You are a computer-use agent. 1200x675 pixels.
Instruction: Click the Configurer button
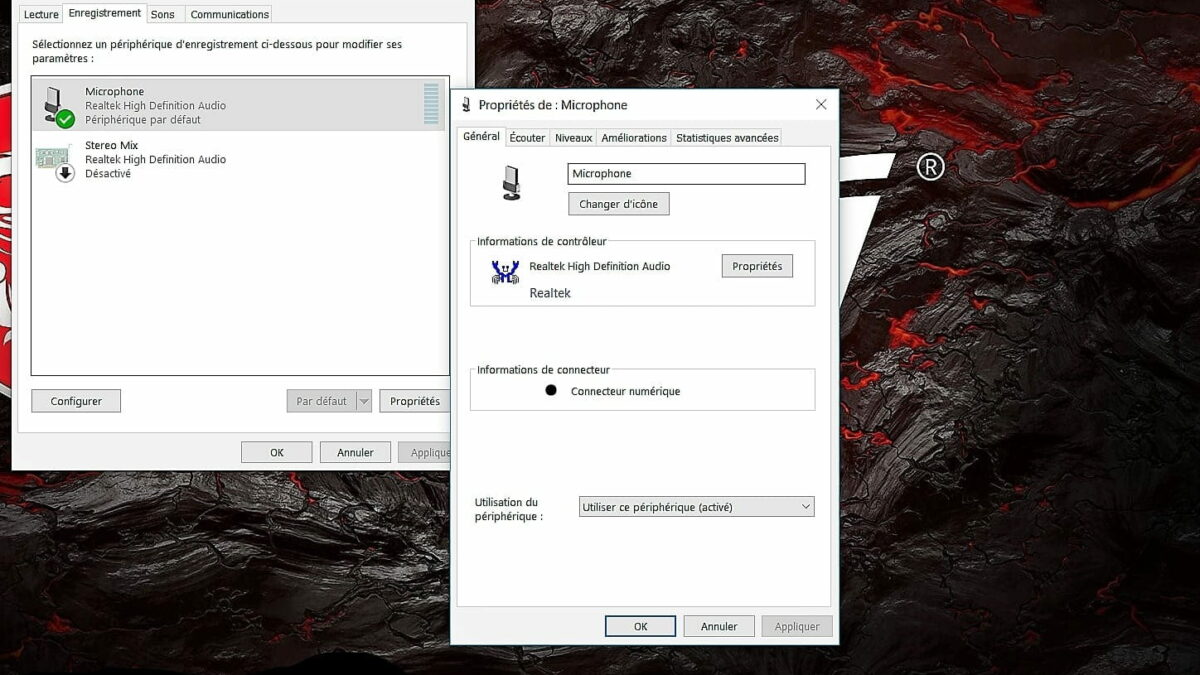(76, 401)
